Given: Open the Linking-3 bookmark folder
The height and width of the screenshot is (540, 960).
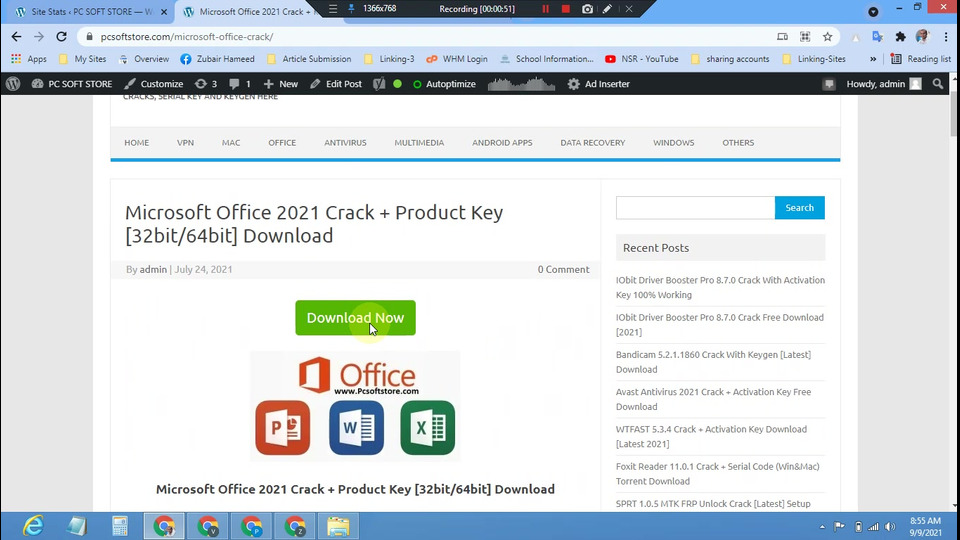Looking at the screenshot, I should [x=389, y=59].
